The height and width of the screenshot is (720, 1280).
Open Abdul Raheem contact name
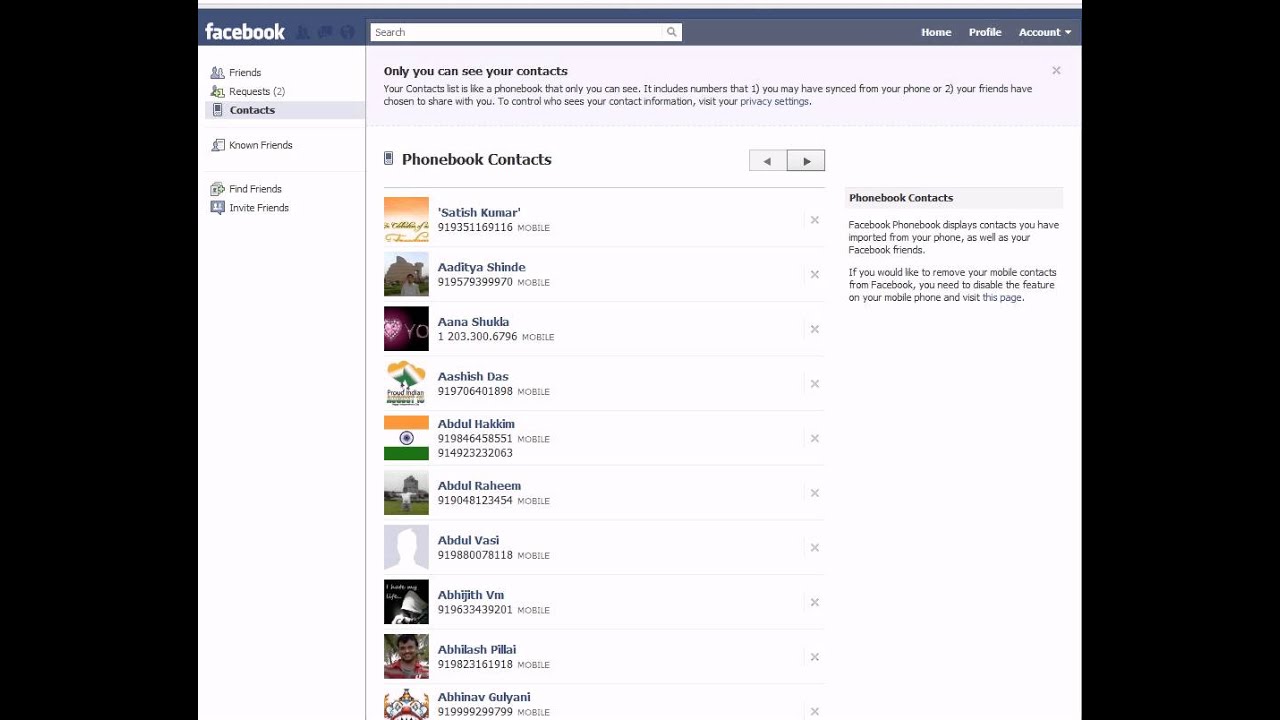(479, 486)
